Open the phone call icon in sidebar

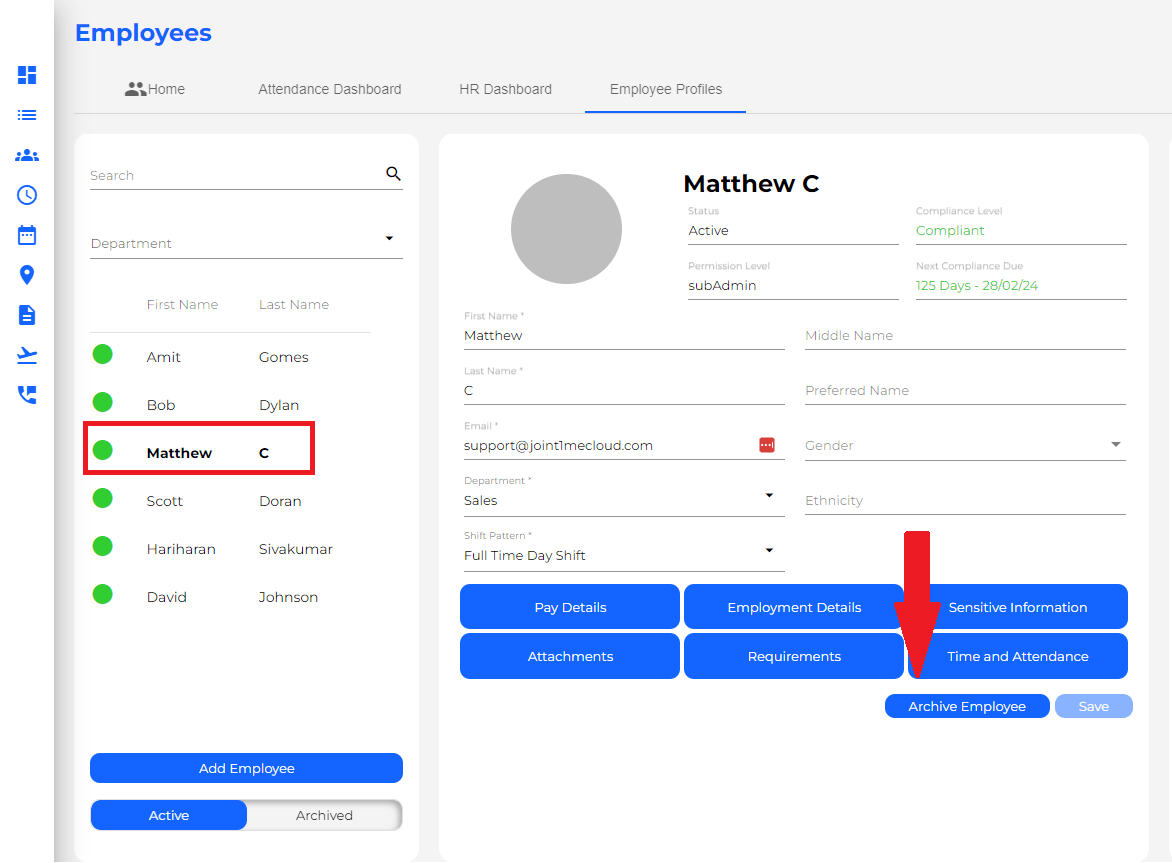click(26, 394)
